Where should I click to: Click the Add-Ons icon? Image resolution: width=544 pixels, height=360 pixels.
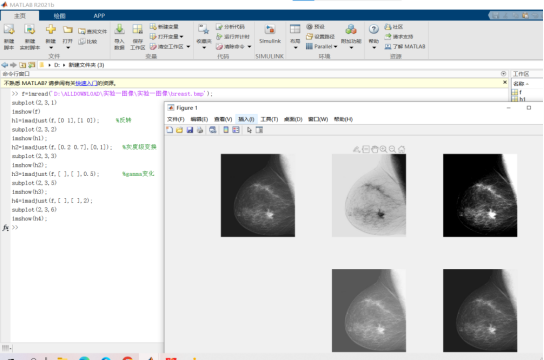(351, 29)
